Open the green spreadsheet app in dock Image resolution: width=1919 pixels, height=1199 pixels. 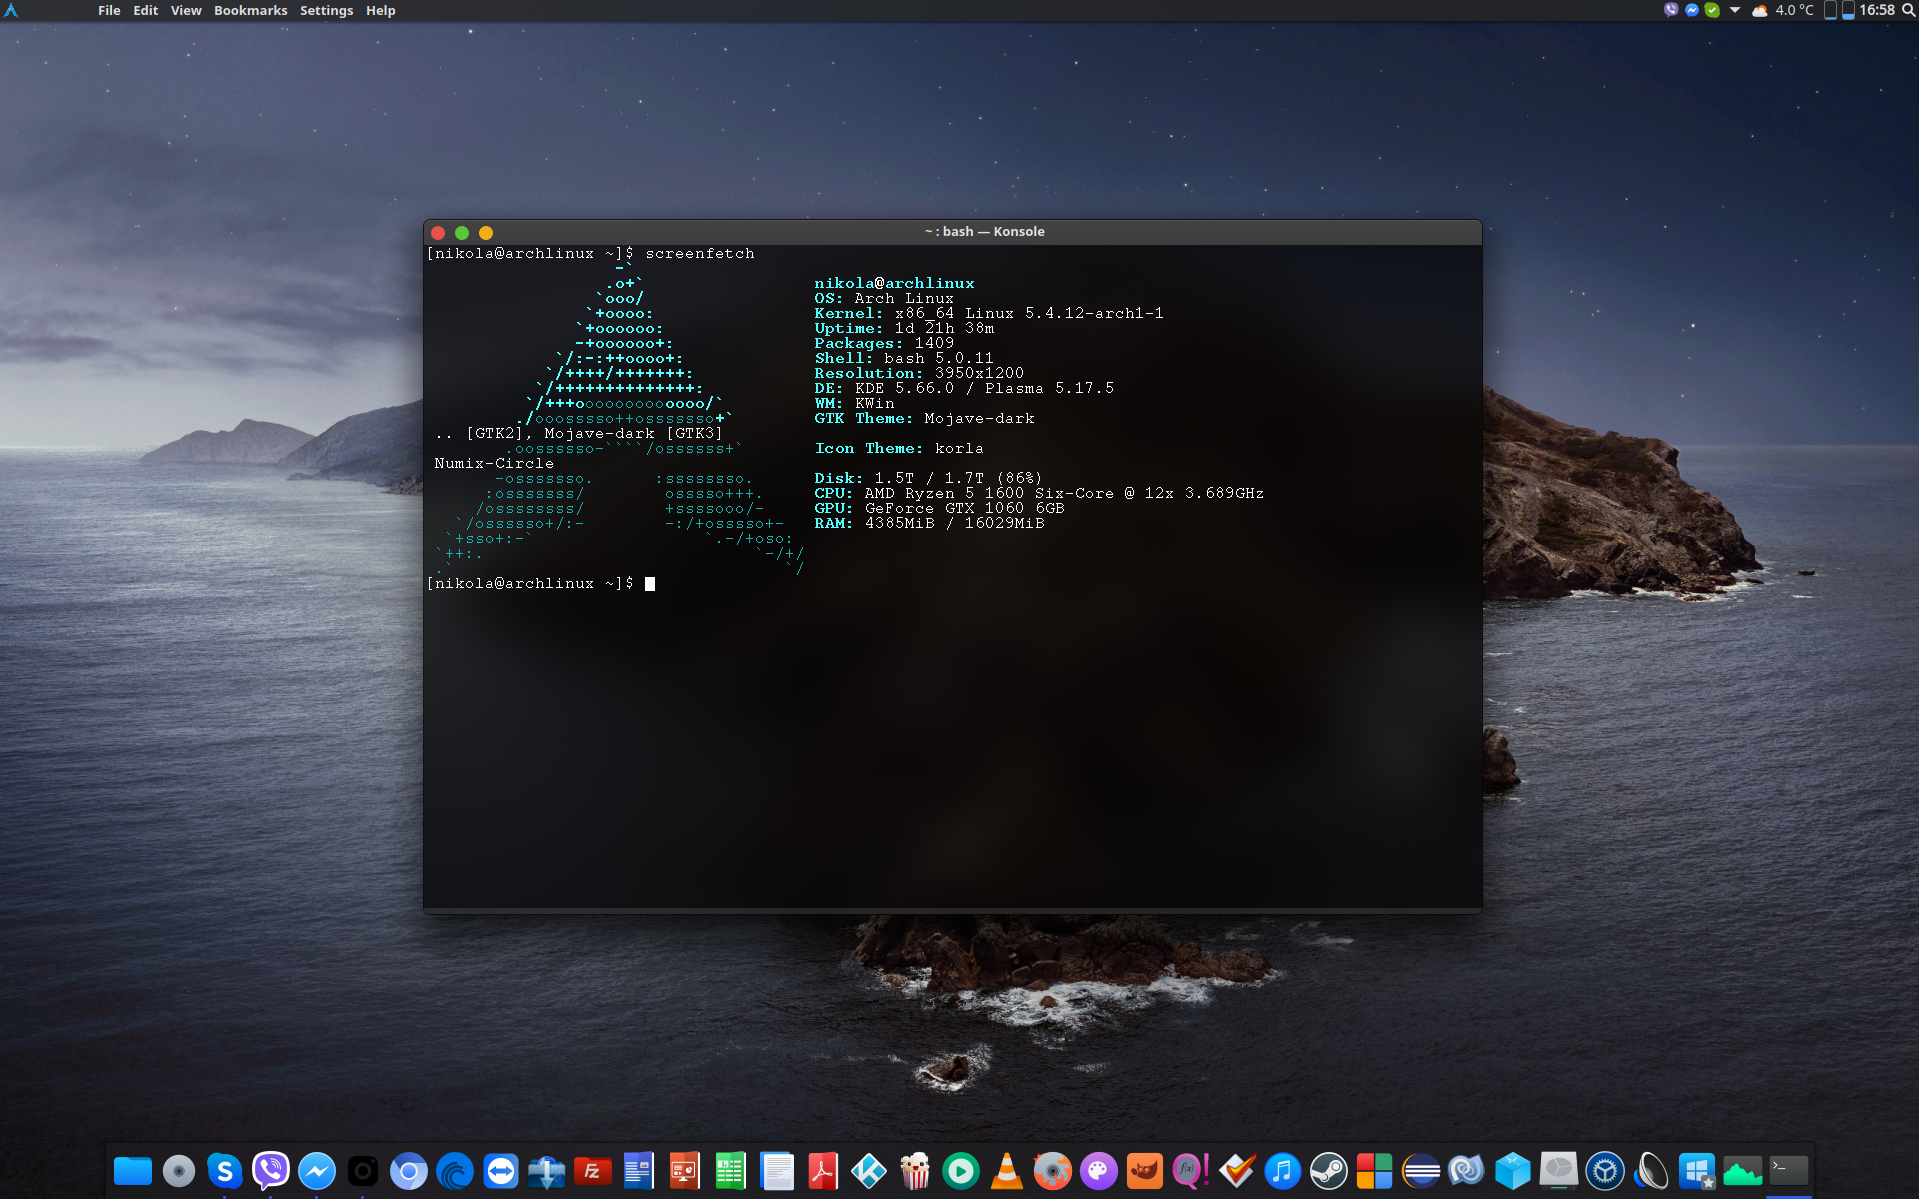[x=731, y=1171]
